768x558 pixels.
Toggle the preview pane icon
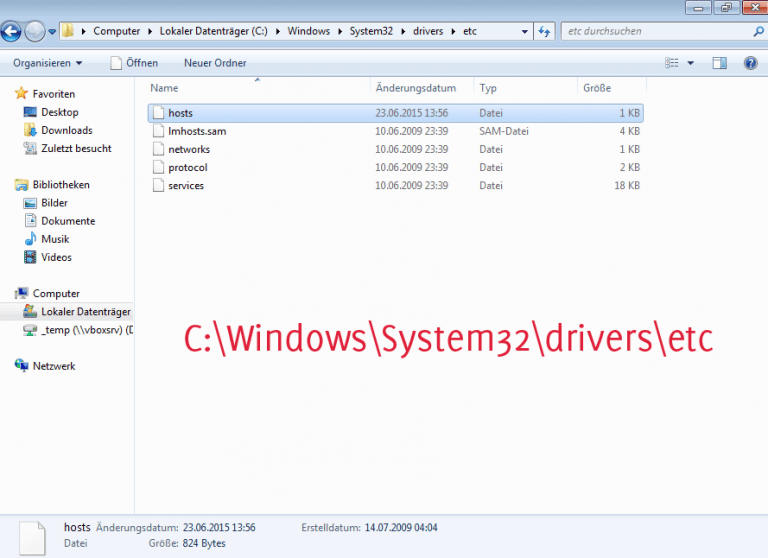(x=720, y=63)
